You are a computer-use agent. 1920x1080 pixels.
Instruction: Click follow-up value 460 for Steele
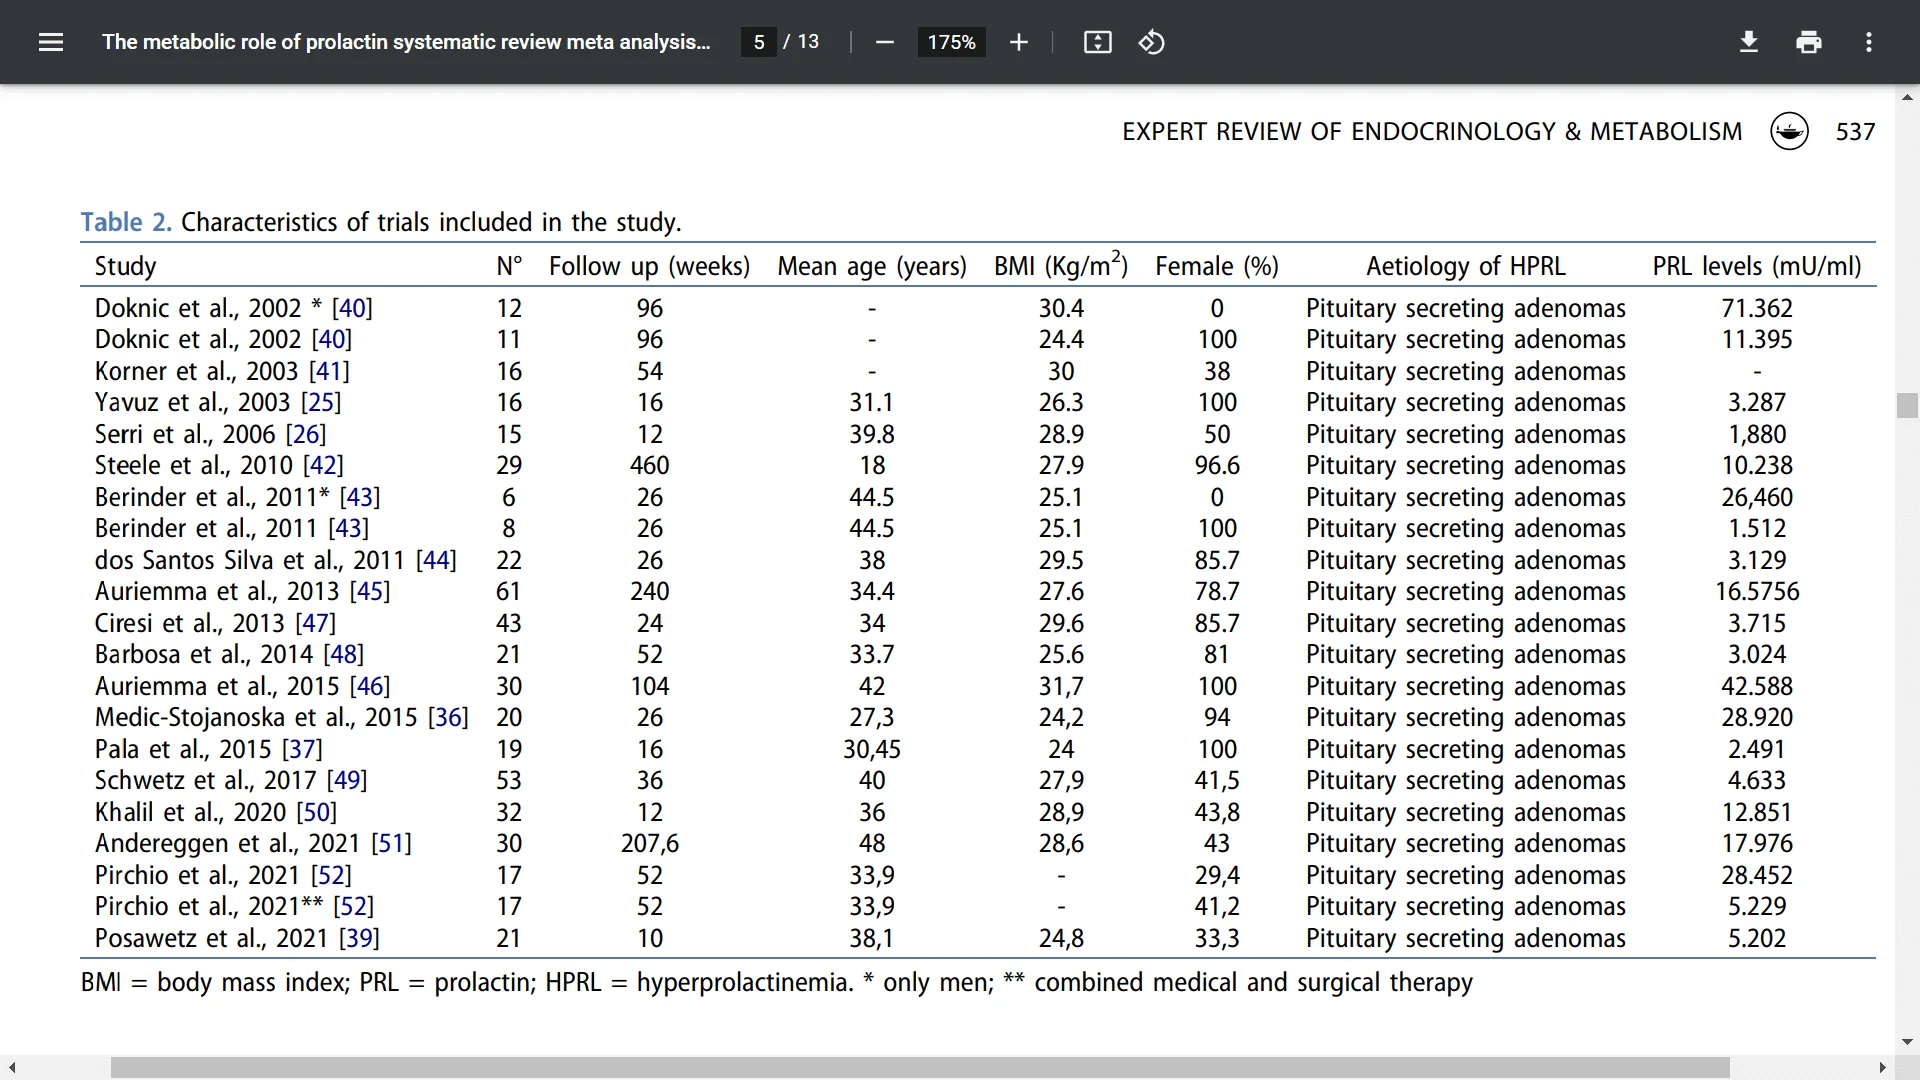point(650,465)
